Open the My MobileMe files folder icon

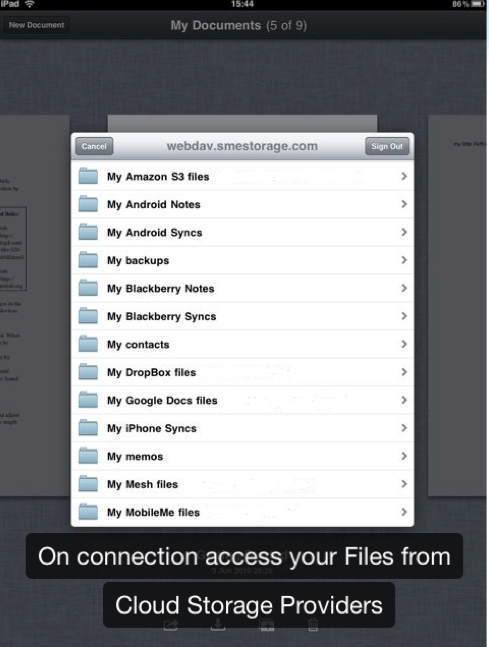pyautogui.click(x=88, y=512)
